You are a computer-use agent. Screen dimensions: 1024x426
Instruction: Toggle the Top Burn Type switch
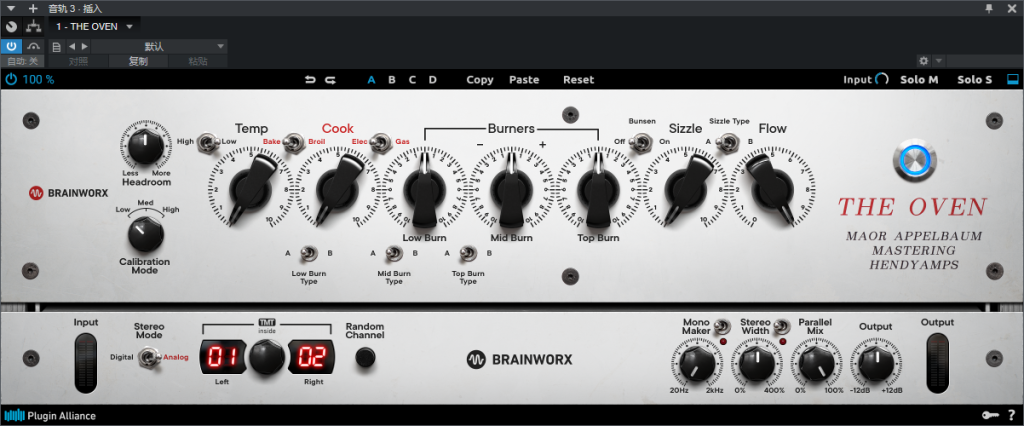coord(468,253)
